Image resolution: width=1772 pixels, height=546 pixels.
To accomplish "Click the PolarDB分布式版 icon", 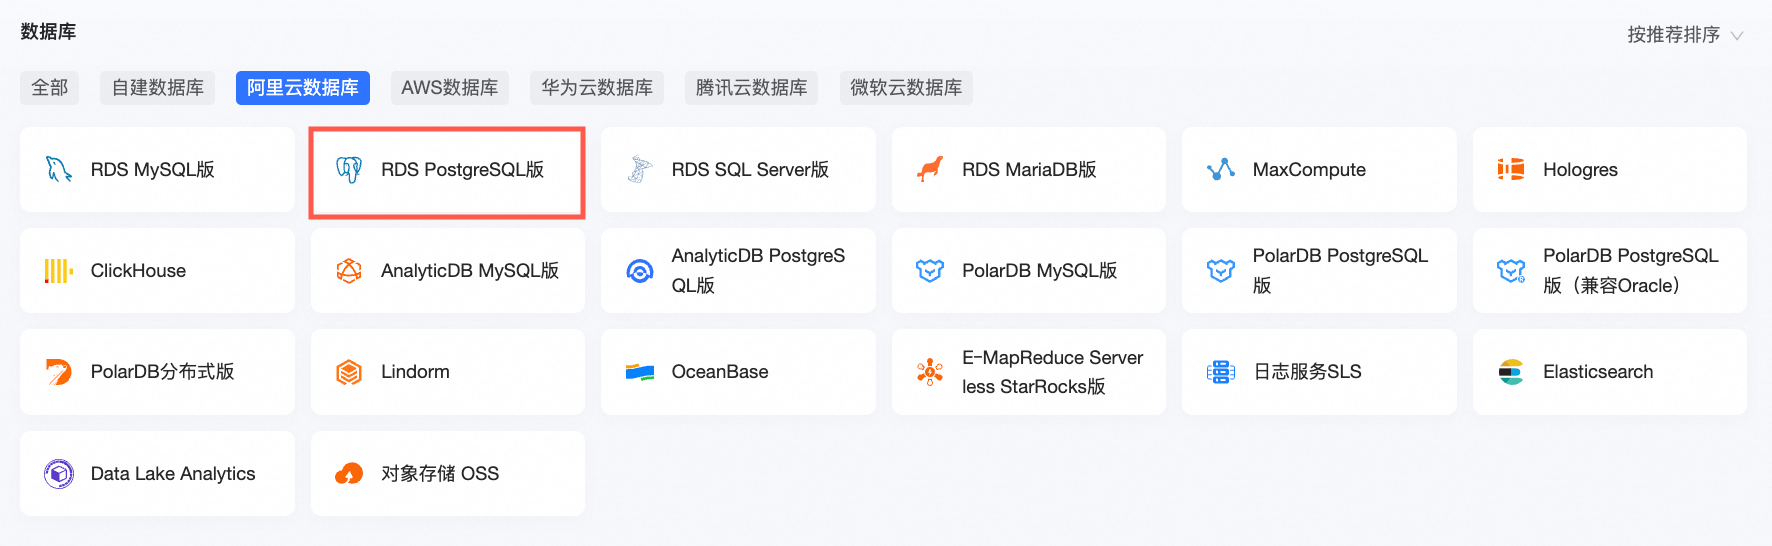I will (59, 372).
